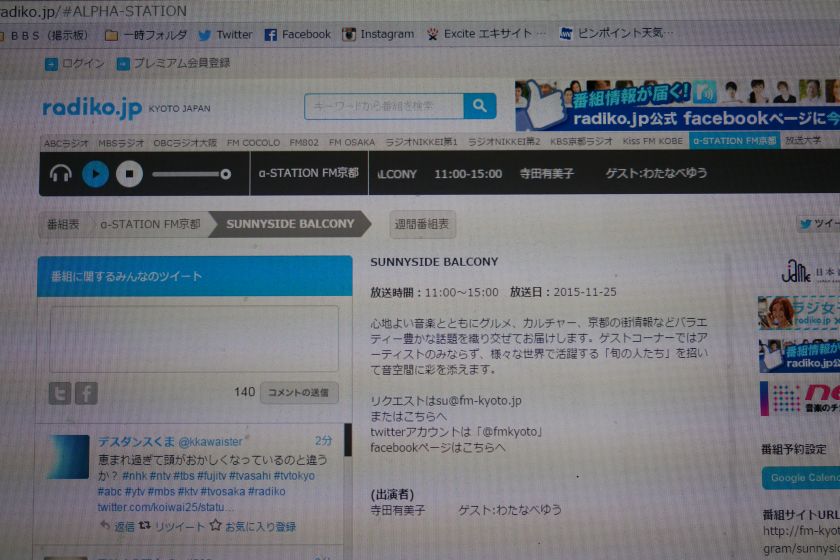
Task: Click the お気に入り登録 star link
Action: pyautogui.click(x=253, y=527)
